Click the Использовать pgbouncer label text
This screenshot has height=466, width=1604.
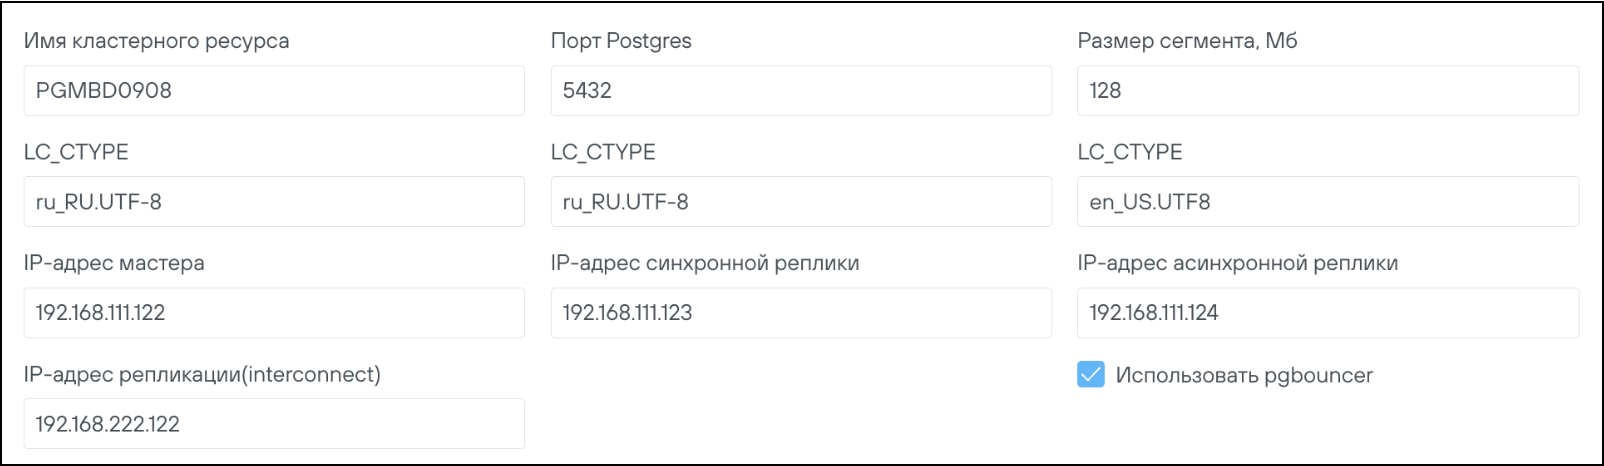tap(1244, 376)
